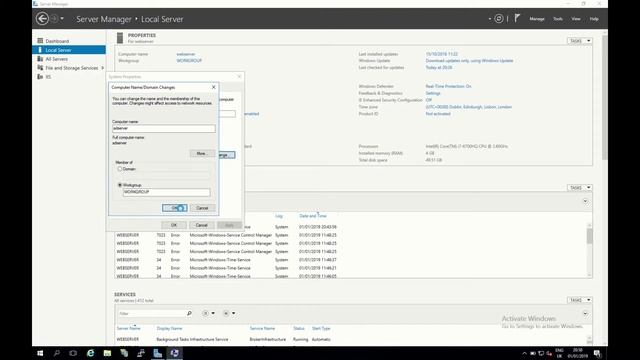The image size is (640, 360).
Task: Click the webserver computer name link
Action: pyautogui.click(x=186, y=54)
